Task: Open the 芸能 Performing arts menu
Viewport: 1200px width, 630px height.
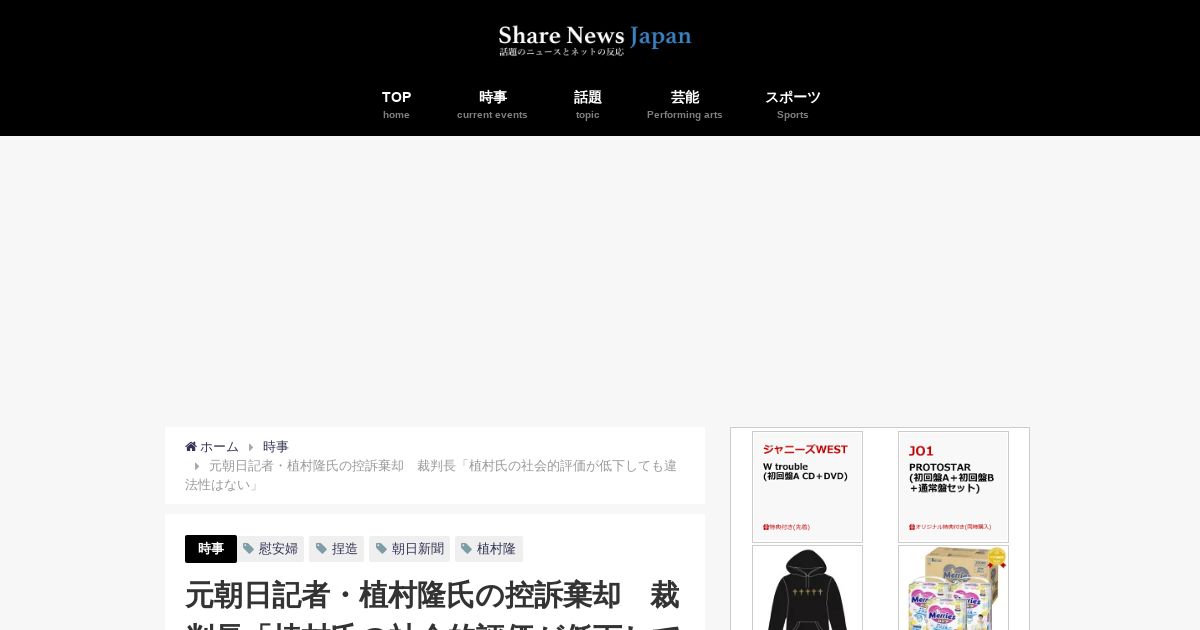Action: point(685,104)
